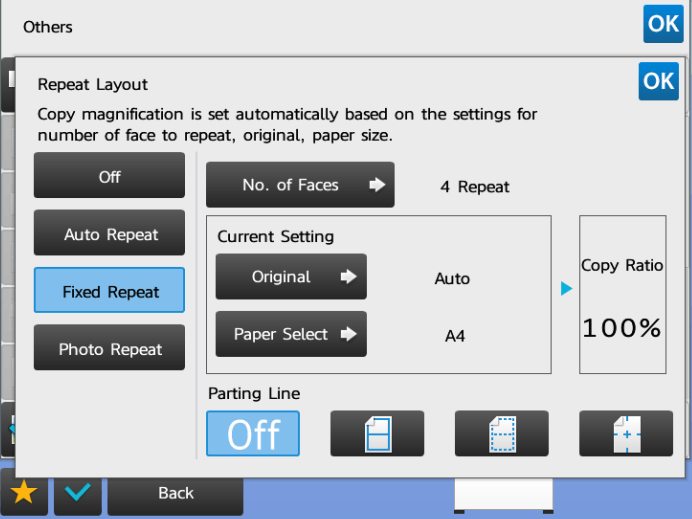The height and width of the screenshot is (519, 692).
Task: Click the 'Repeat Layout' title
Action: [x=93, y=84]
